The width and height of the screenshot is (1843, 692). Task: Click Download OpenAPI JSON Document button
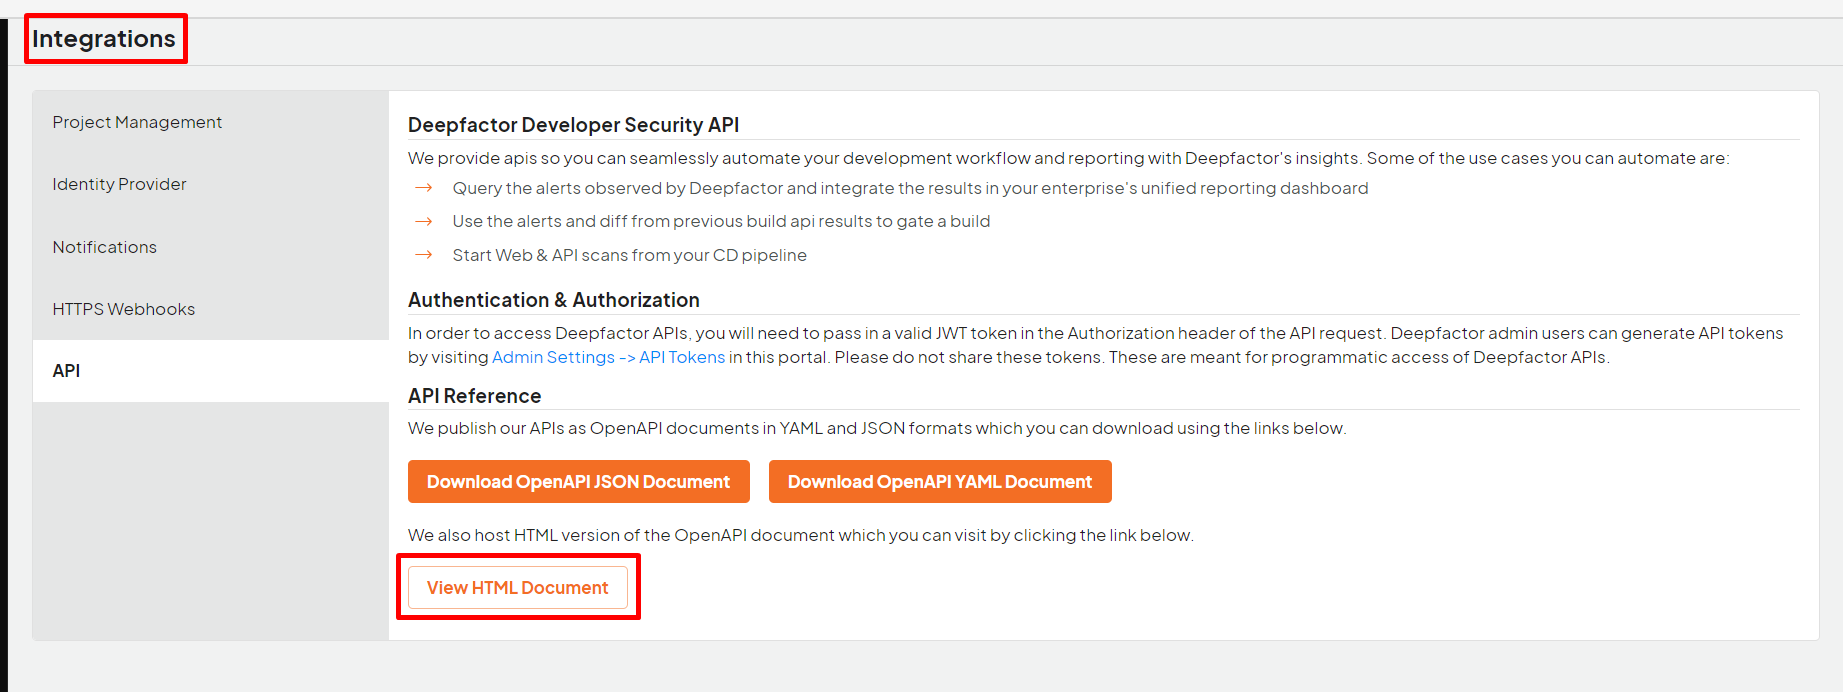click(x=578, y=482)
